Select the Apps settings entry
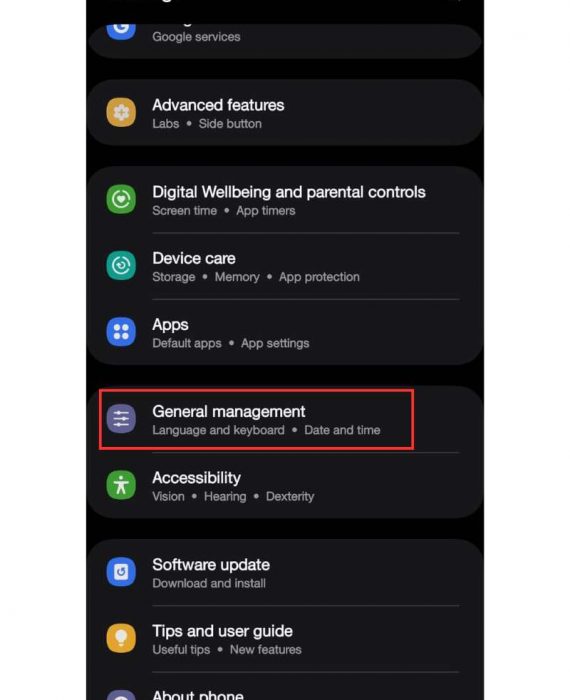This screenshot has width=570, height=700. [x=285, y=332]
